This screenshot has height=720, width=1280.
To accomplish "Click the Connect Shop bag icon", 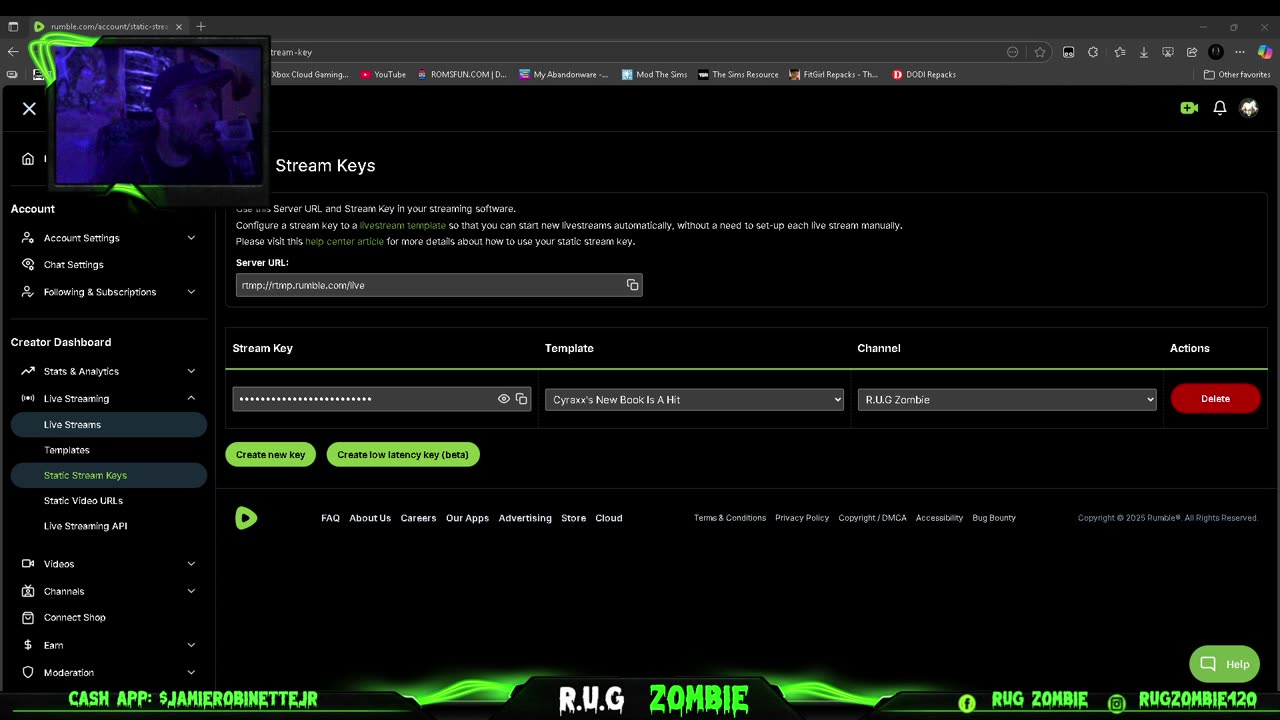I will (28, 618).
